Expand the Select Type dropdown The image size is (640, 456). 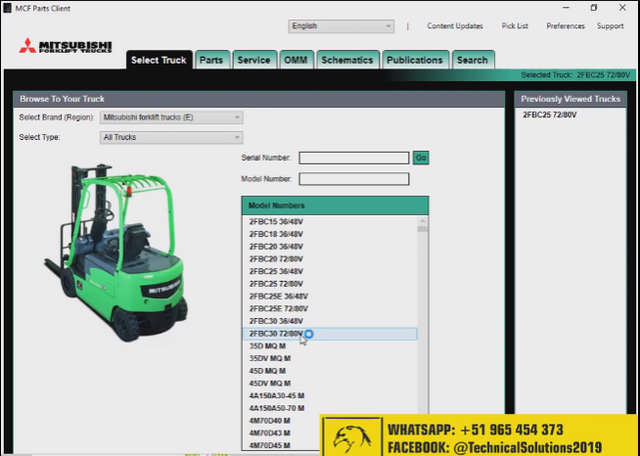(172, 136)
